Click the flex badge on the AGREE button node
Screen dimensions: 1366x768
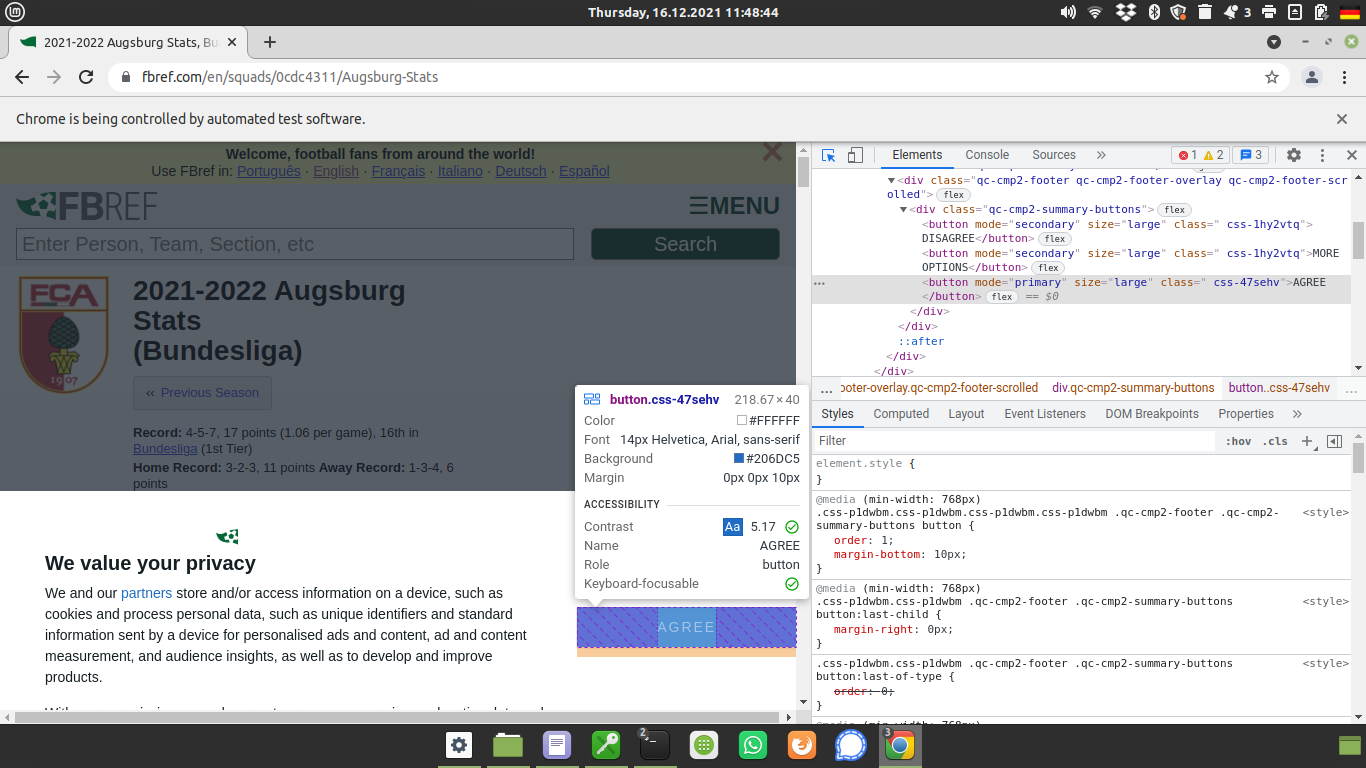click(x=1002, y=297)
